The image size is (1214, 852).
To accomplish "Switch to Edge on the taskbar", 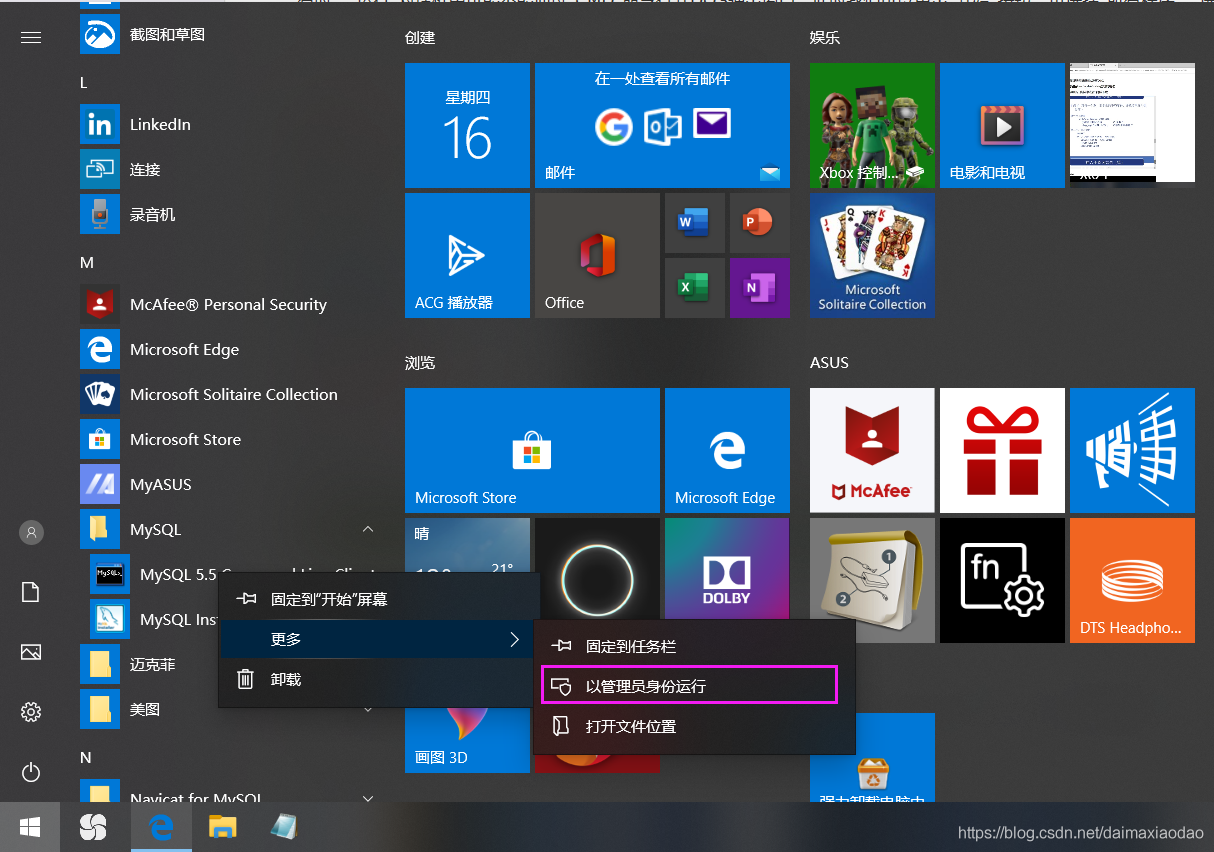I will coord(160,827).
